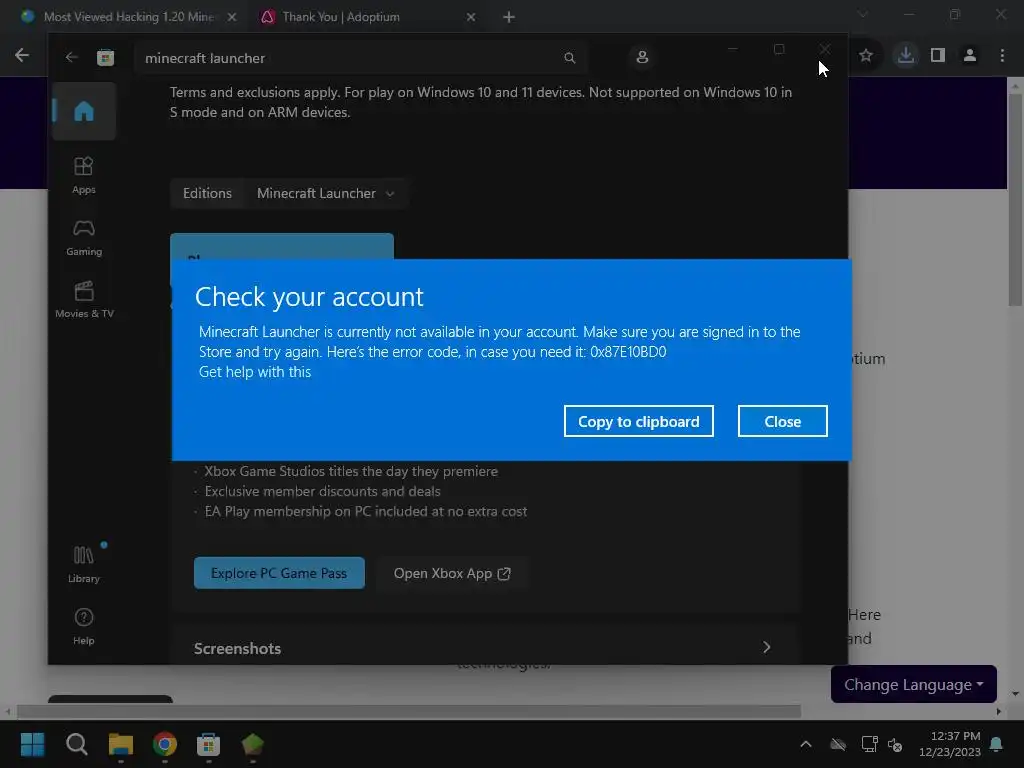Click the network display tray icon

click(869, 744)
